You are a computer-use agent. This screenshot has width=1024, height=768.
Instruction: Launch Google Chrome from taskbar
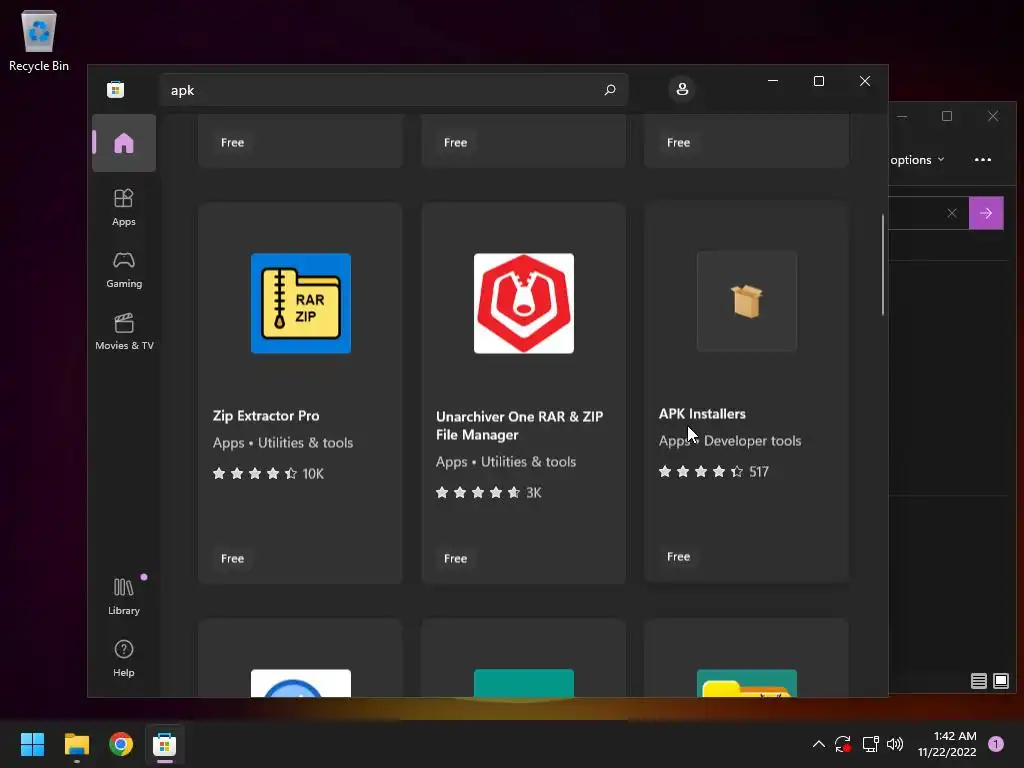pyautogui.click(x=121, y=744)
